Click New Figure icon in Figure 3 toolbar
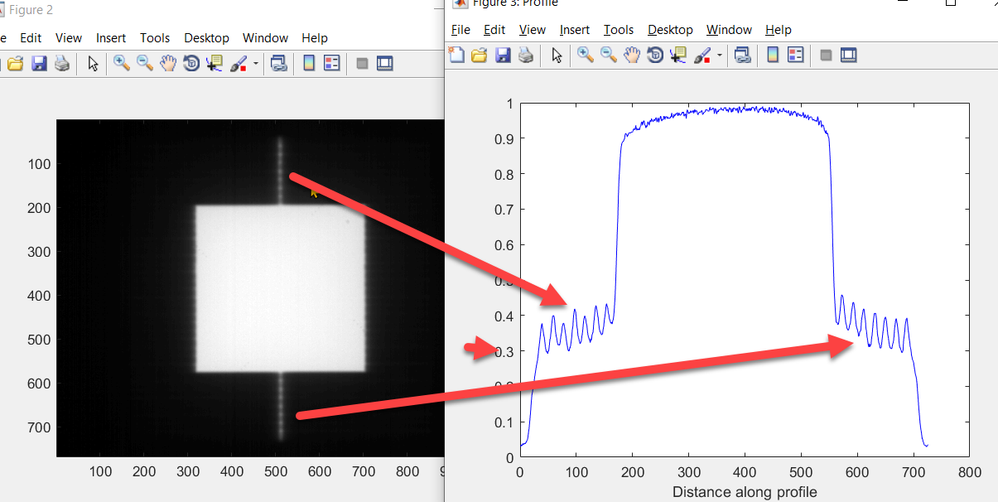Screen dimensions: 998x502 point(457,55)
